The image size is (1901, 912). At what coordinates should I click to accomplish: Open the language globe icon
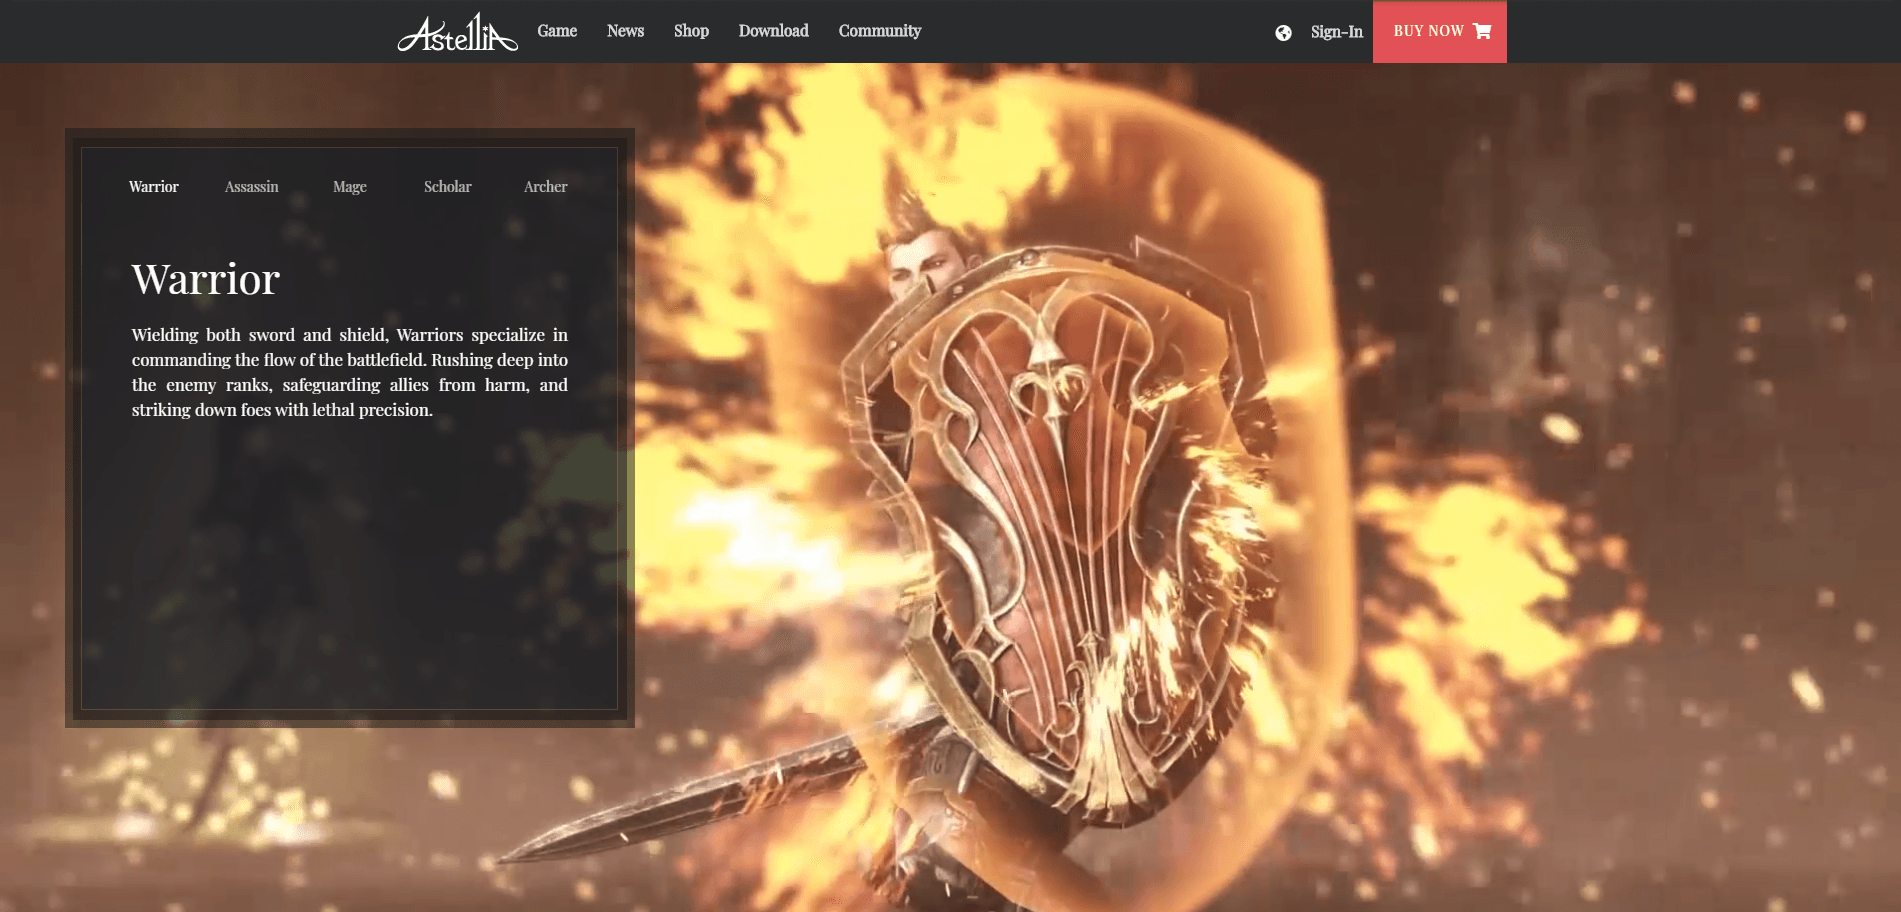(x=1283, y=33)
